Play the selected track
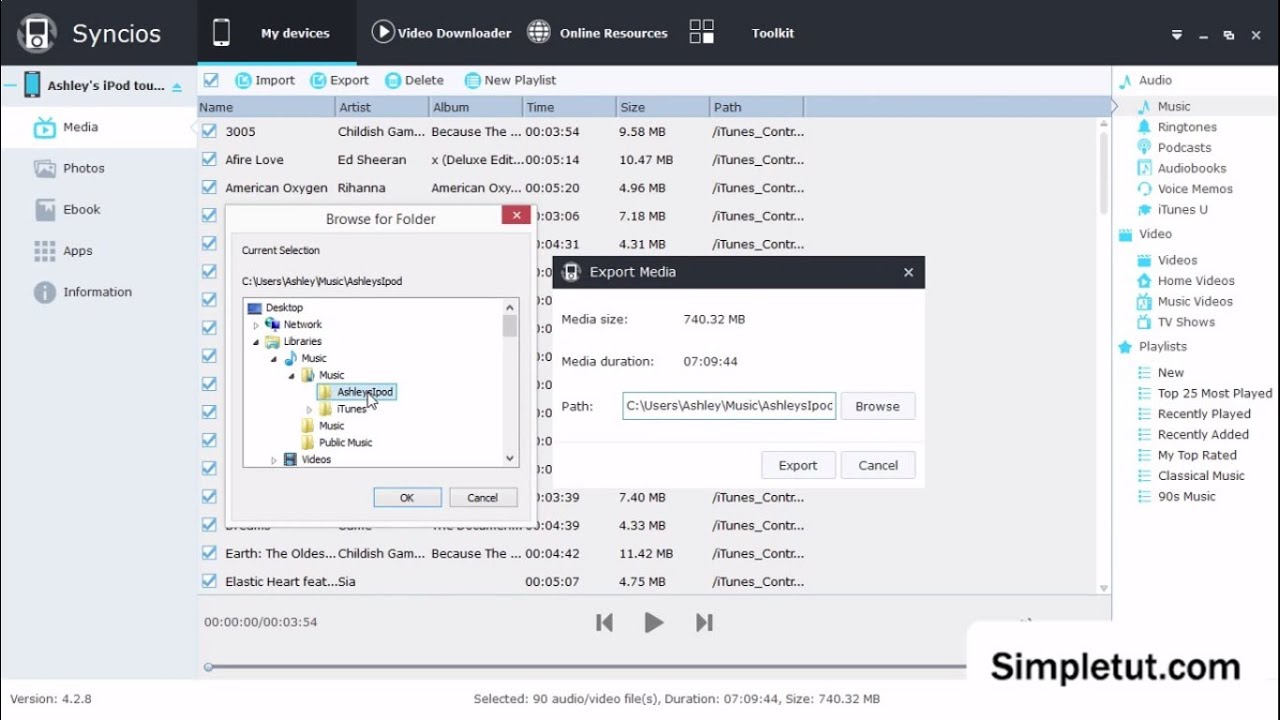The width and height of the screenshot is (1280, 720). [654, 623]
